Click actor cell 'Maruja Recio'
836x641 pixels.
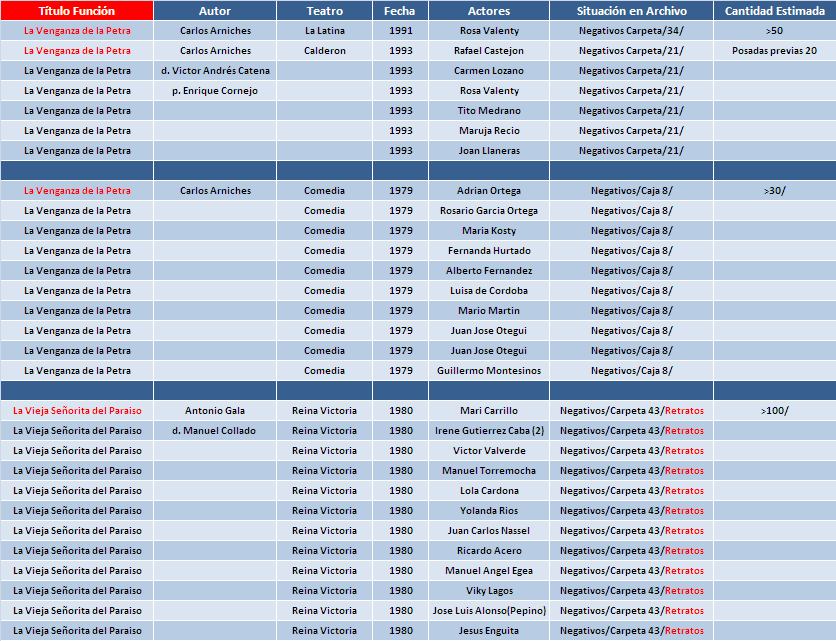pyautogui.click(x=489, y=131)
